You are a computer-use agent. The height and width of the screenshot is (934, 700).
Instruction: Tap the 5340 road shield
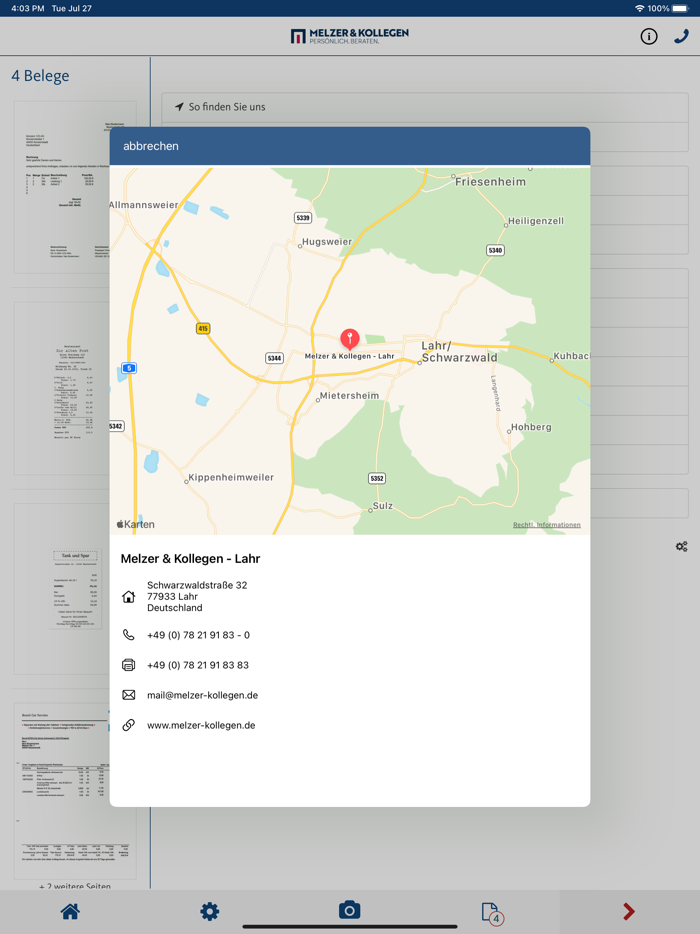coord(496,250)
